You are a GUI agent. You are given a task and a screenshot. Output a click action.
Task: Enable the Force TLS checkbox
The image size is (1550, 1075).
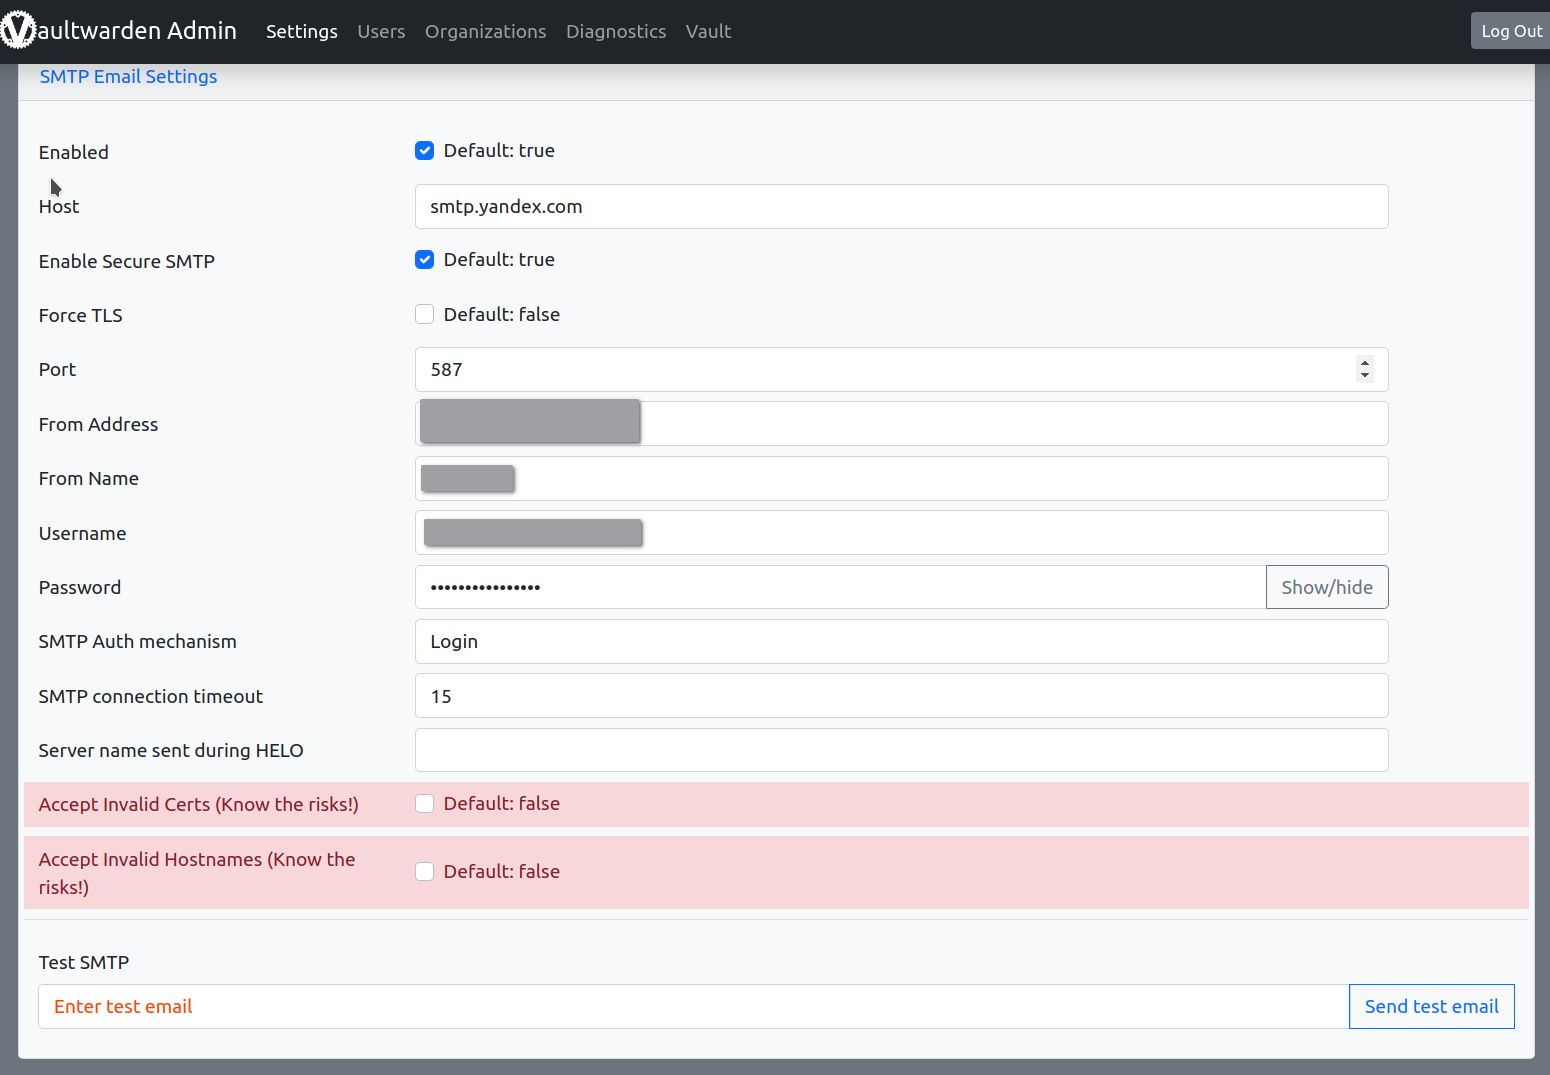coord(425,315)
